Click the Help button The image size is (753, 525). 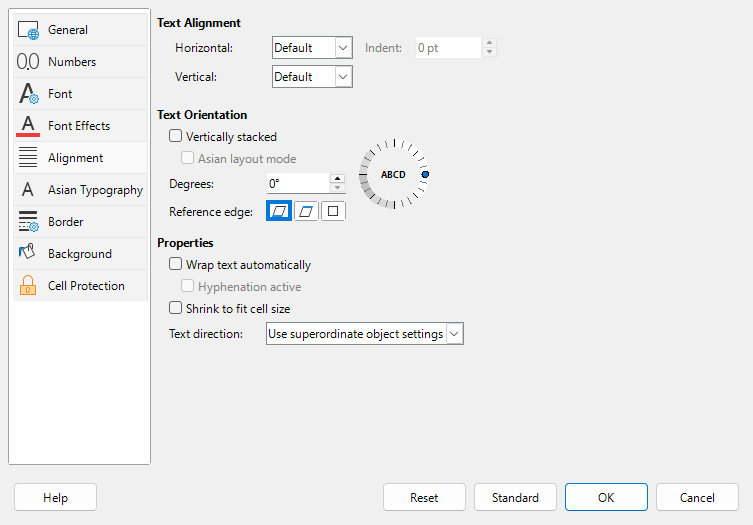55,497
